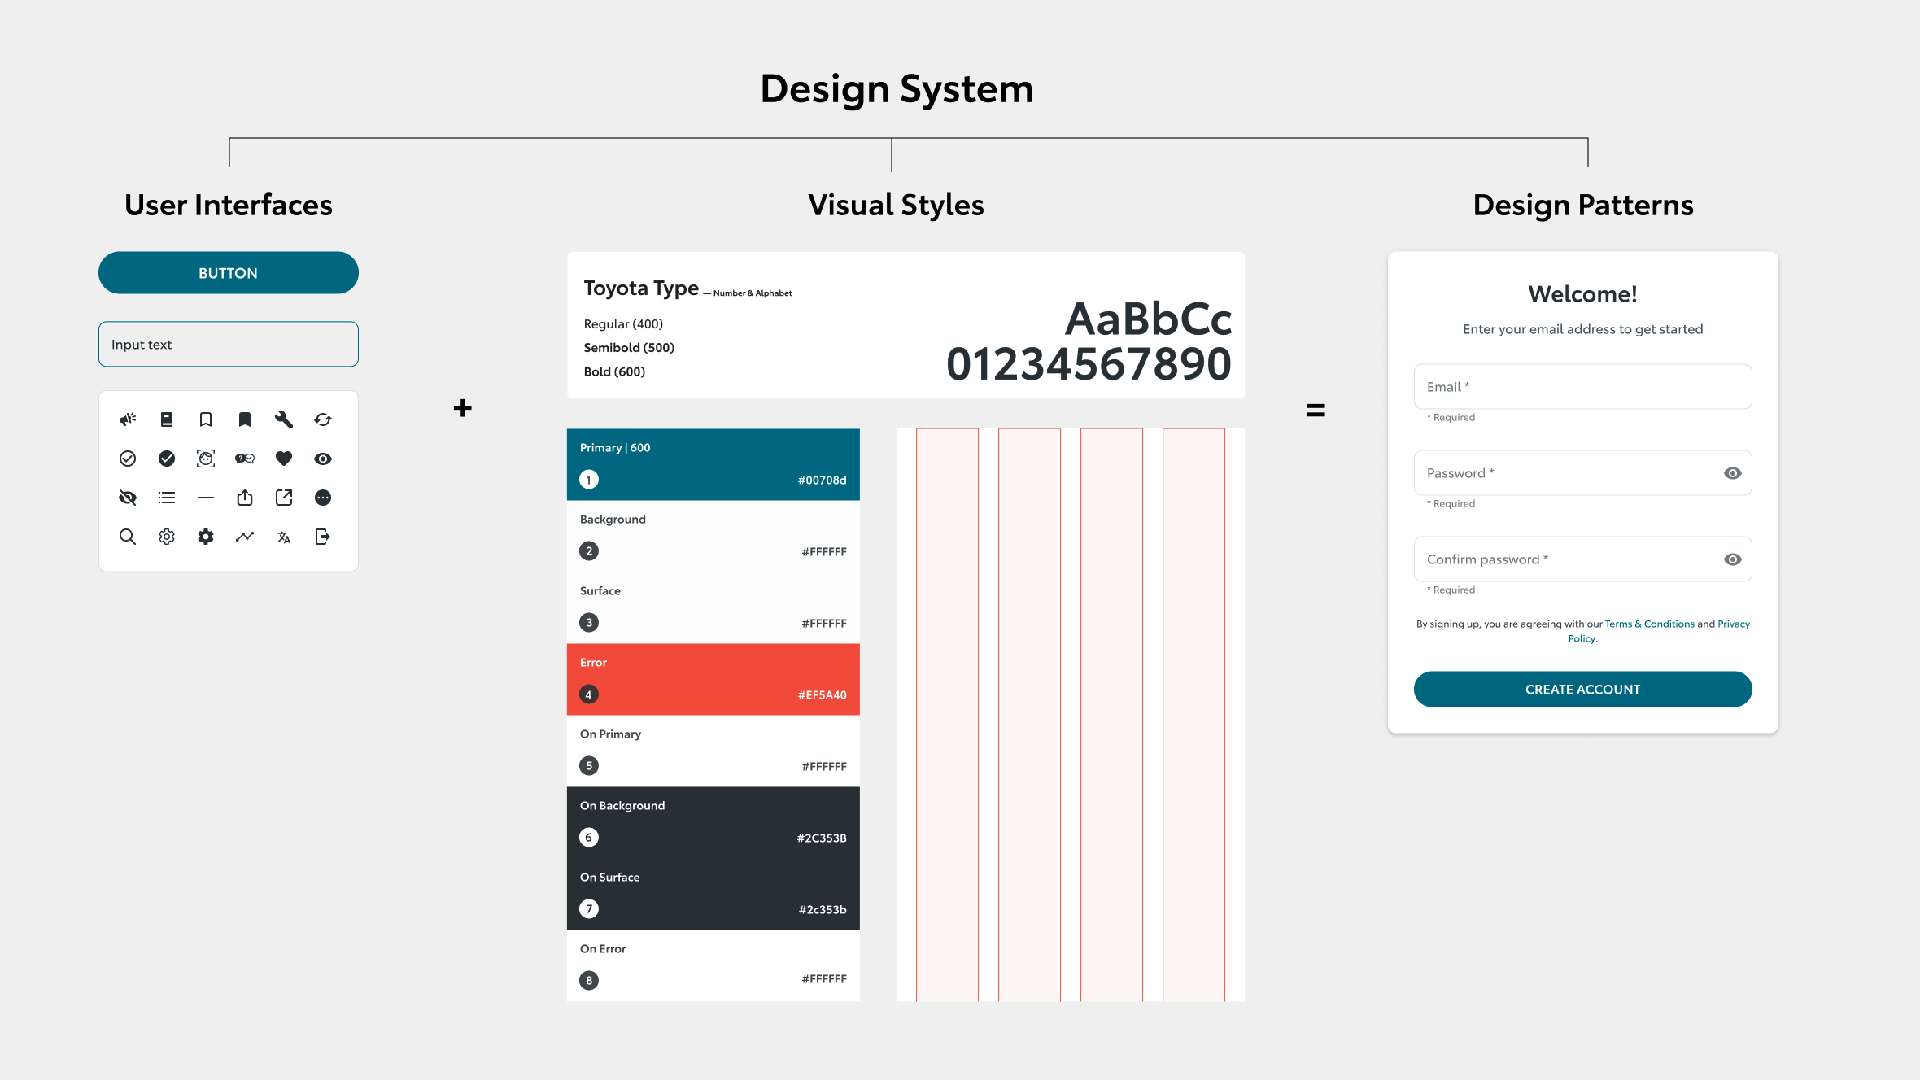
Task: Click the repair/wrench tool icon
Action: tap(282, 419)
